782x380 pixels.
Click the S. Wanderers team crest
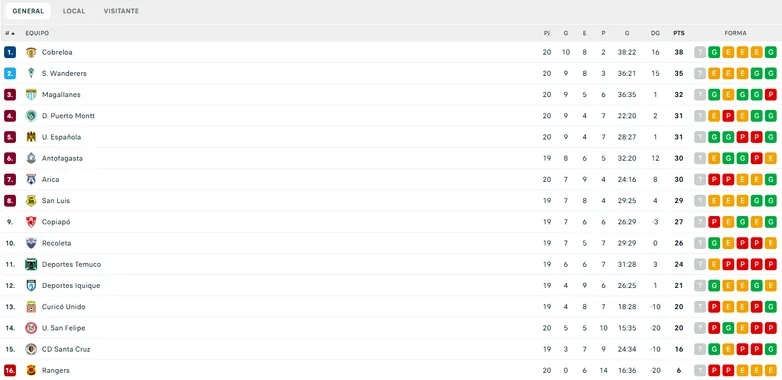(x=31, y=73)
